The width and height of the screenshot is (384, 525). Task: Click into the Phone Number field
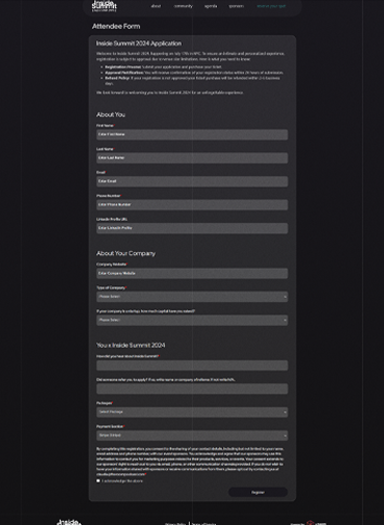192,205
